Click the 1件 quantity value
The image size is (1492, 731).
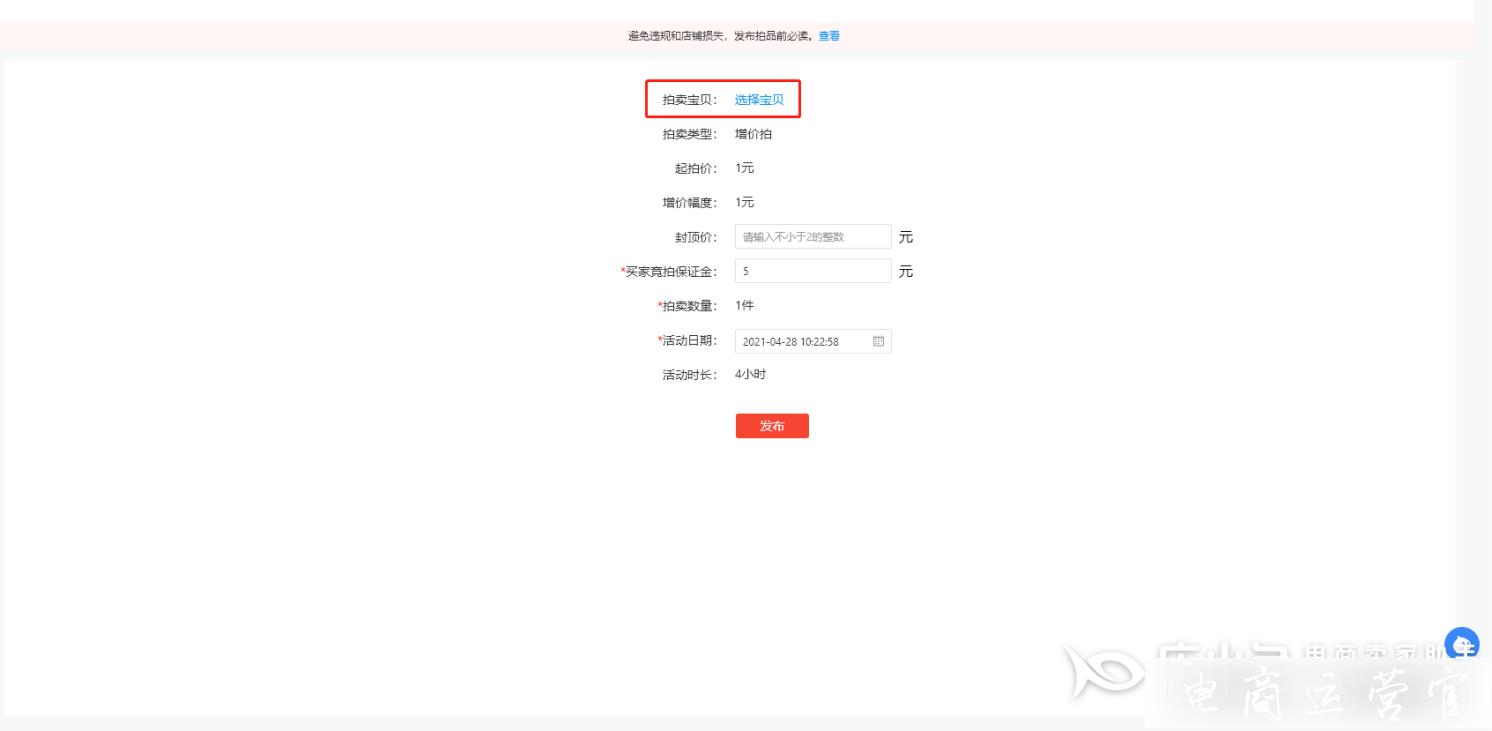744,306
